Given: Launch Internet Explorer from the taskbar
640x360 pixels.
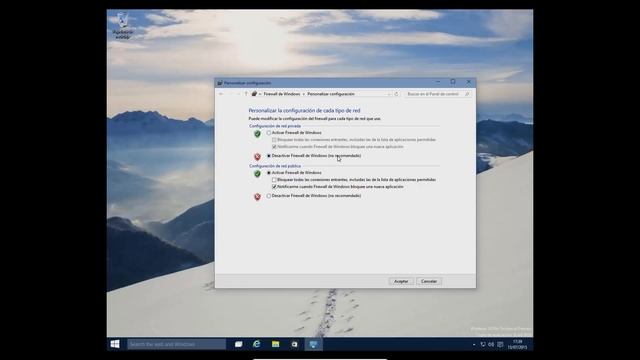Looking at the screenshot, I should [x=257, y=344].
